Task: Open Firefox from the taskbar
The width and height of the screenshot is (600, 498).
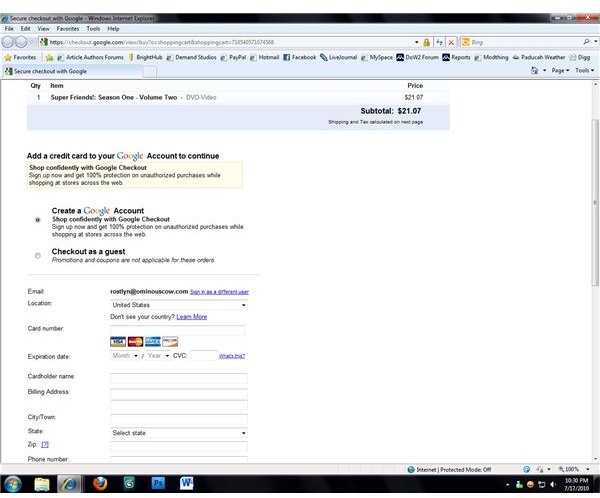Action: click(100, 484)
